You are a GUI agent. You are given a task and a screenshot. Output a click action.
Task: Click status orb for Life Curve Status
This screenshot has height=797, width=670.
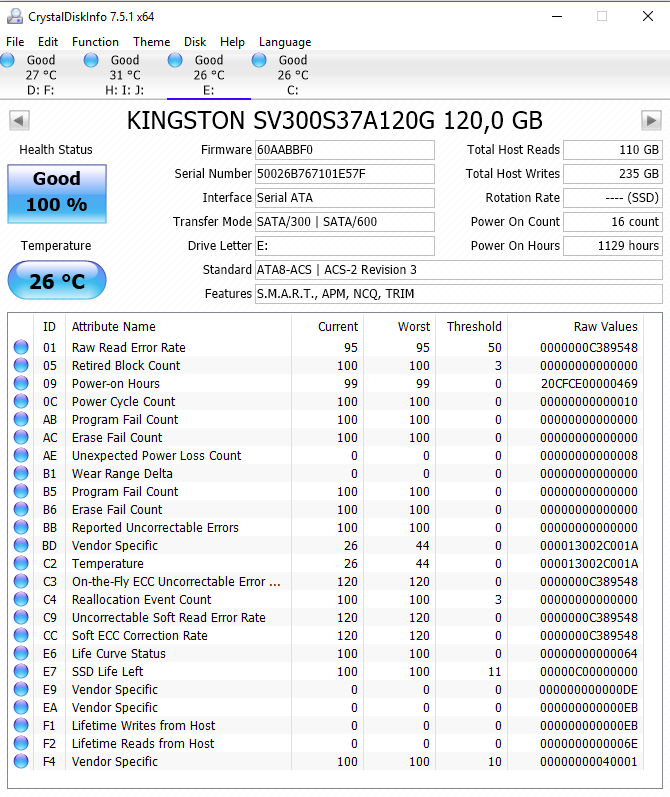(x=21, y=653)
